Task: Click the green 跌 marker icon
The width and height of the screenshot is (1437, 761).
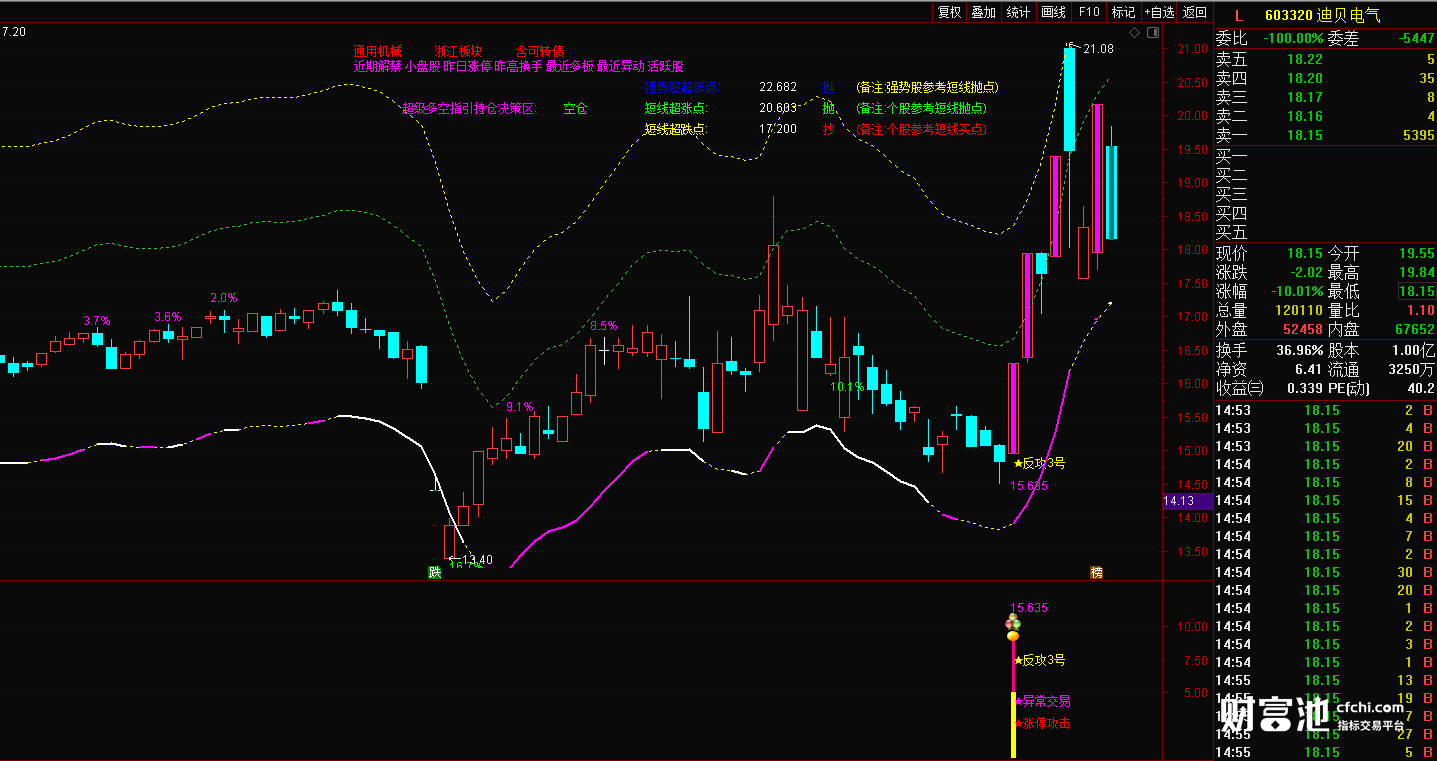Action: pos(434,573)
